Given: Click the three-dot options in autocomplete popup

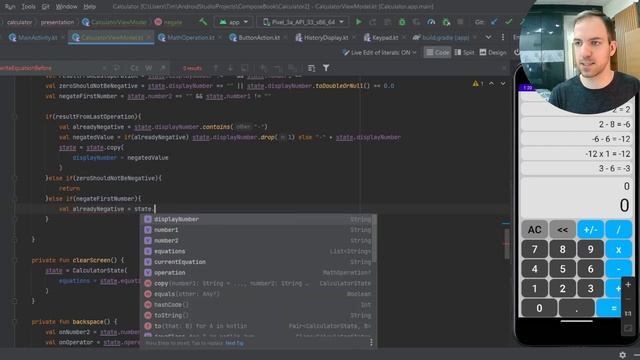Looking at the screenshot, I should click(371, 342).
